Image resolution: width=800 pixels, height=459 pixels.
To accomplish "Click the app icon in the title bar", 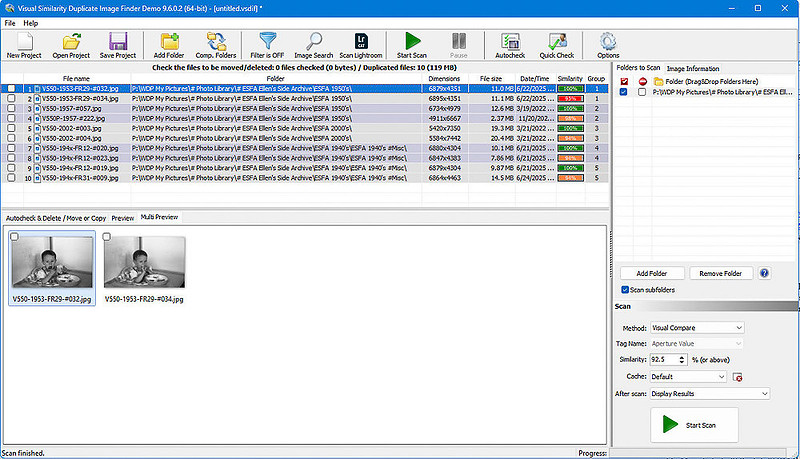I will [x=9, y=8].
